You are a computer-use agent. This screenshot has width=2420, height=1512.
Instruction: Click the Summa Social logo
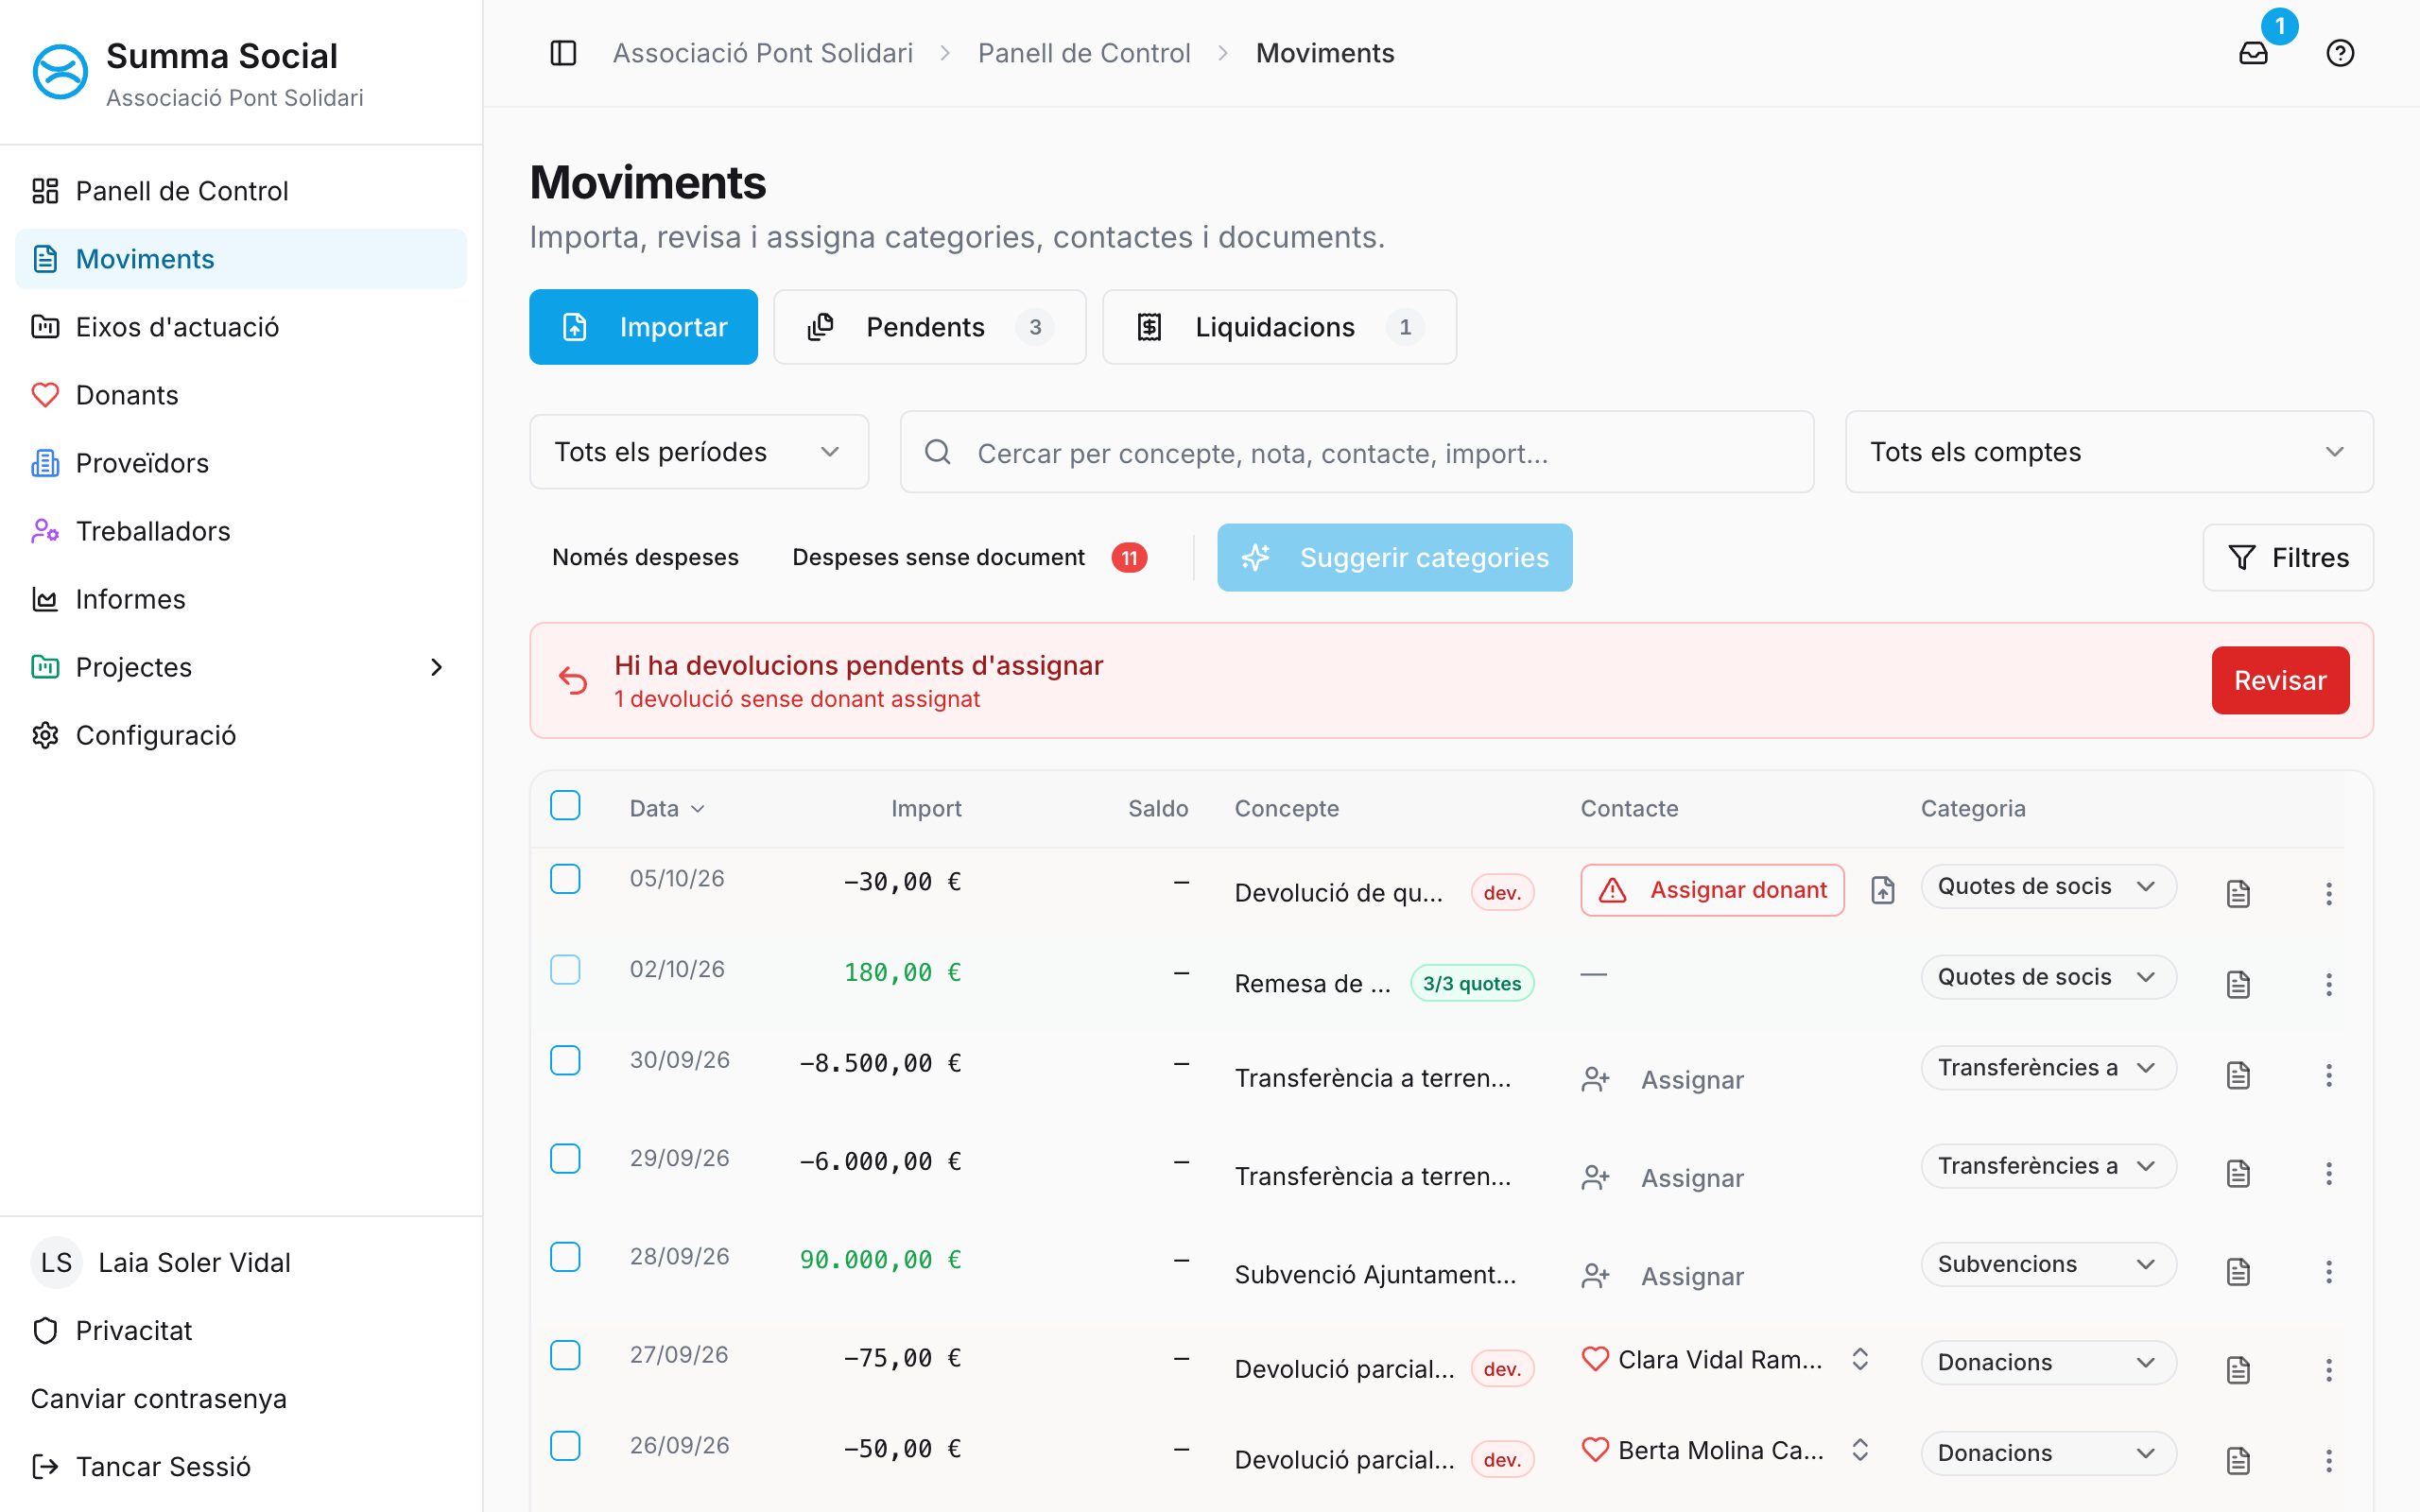click(60, 72)
